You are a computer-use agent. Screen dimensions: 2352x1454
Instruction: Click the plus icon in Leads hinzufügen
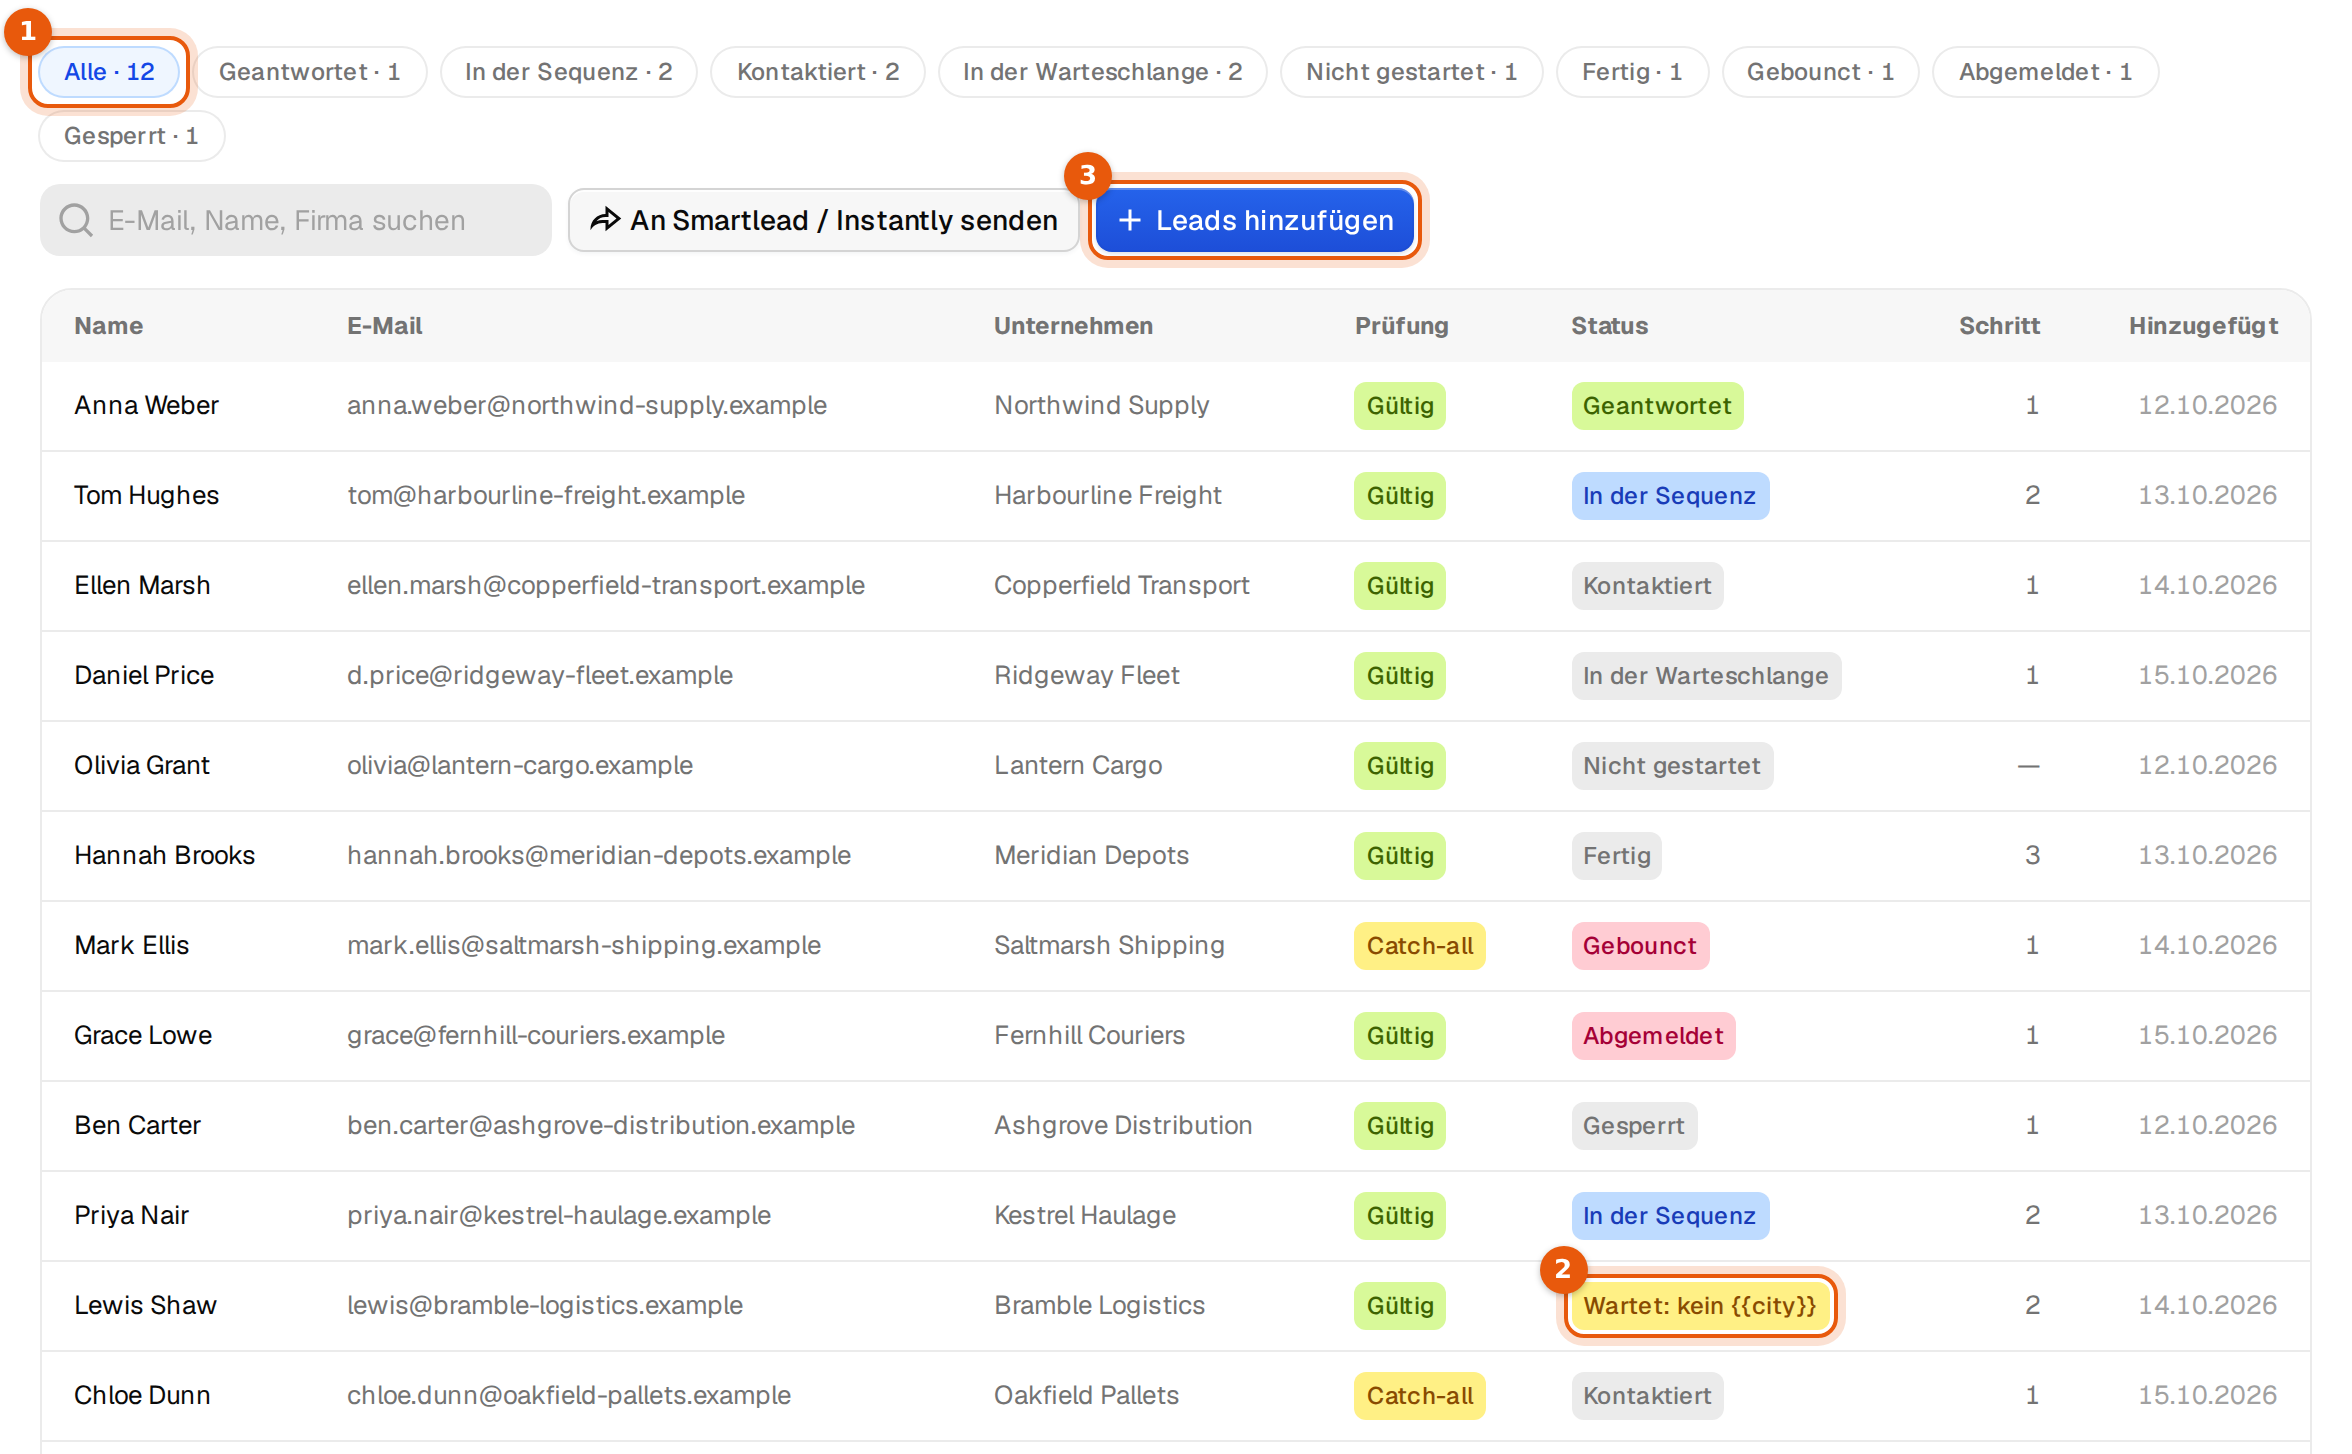click(x=1130, y=220)
